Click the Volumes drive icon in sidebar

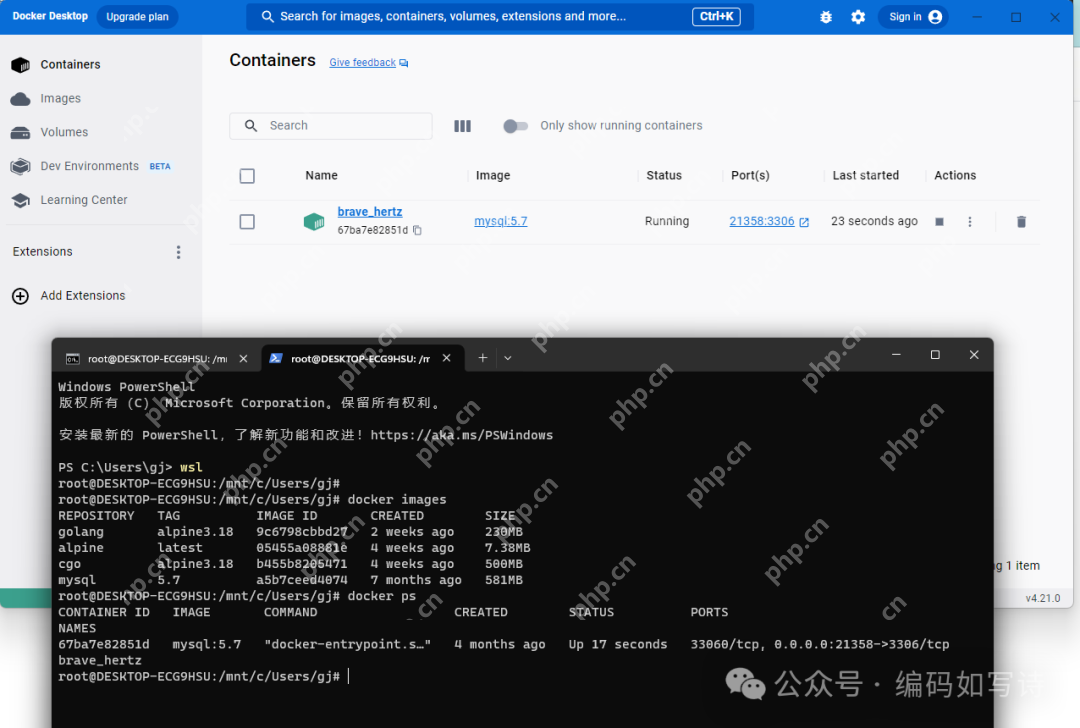point(21,132)
